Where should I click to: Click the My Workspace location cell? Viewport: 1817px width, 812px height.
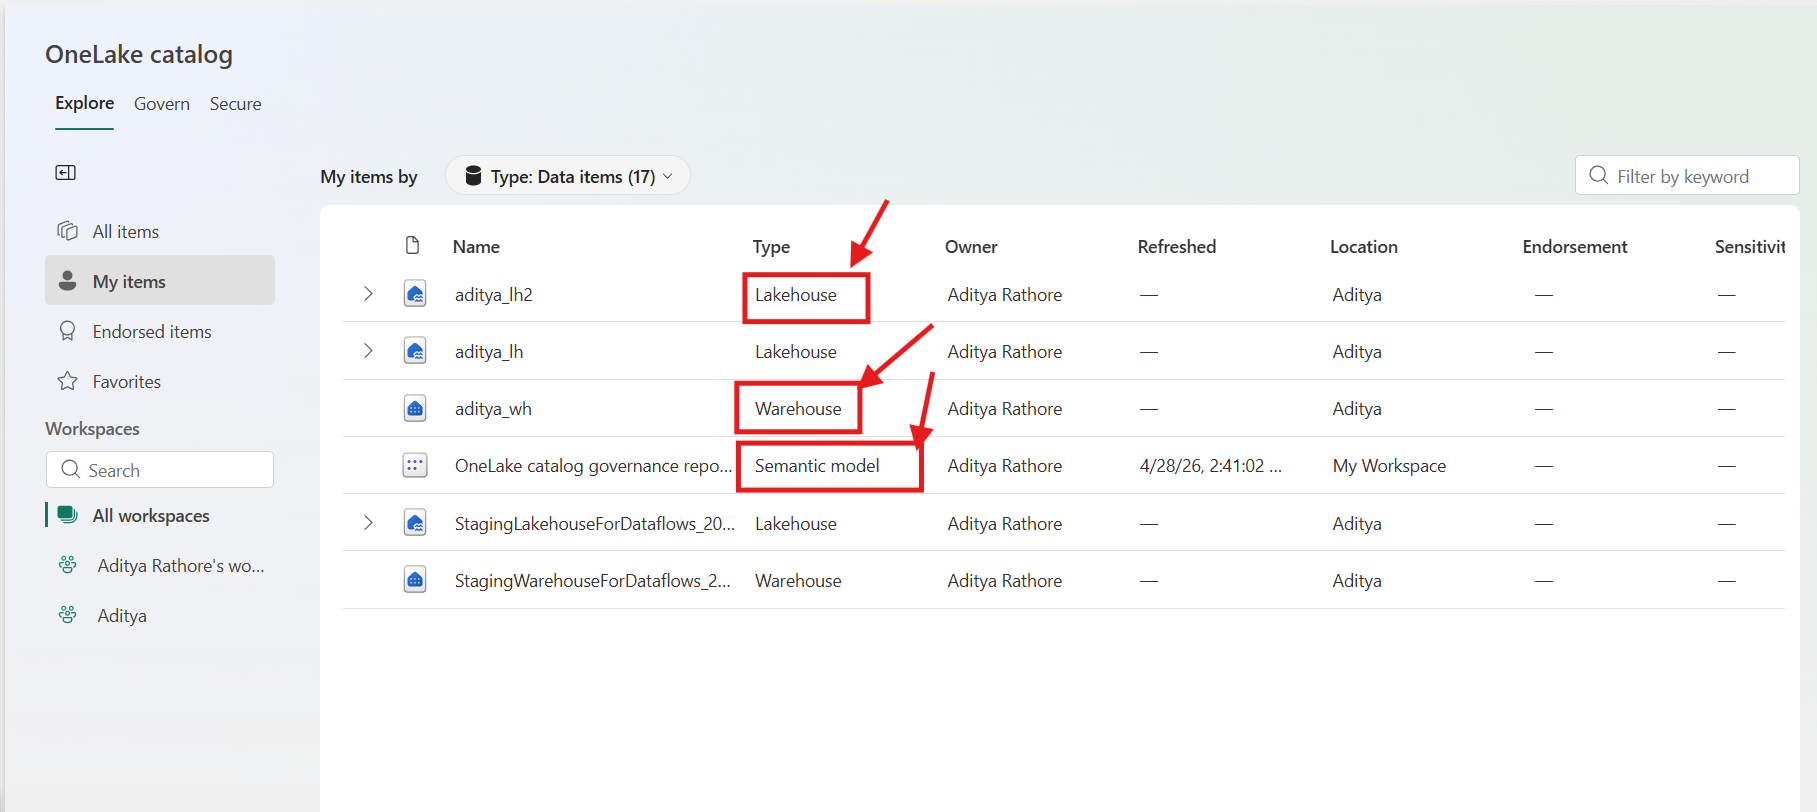(1389, 466)
